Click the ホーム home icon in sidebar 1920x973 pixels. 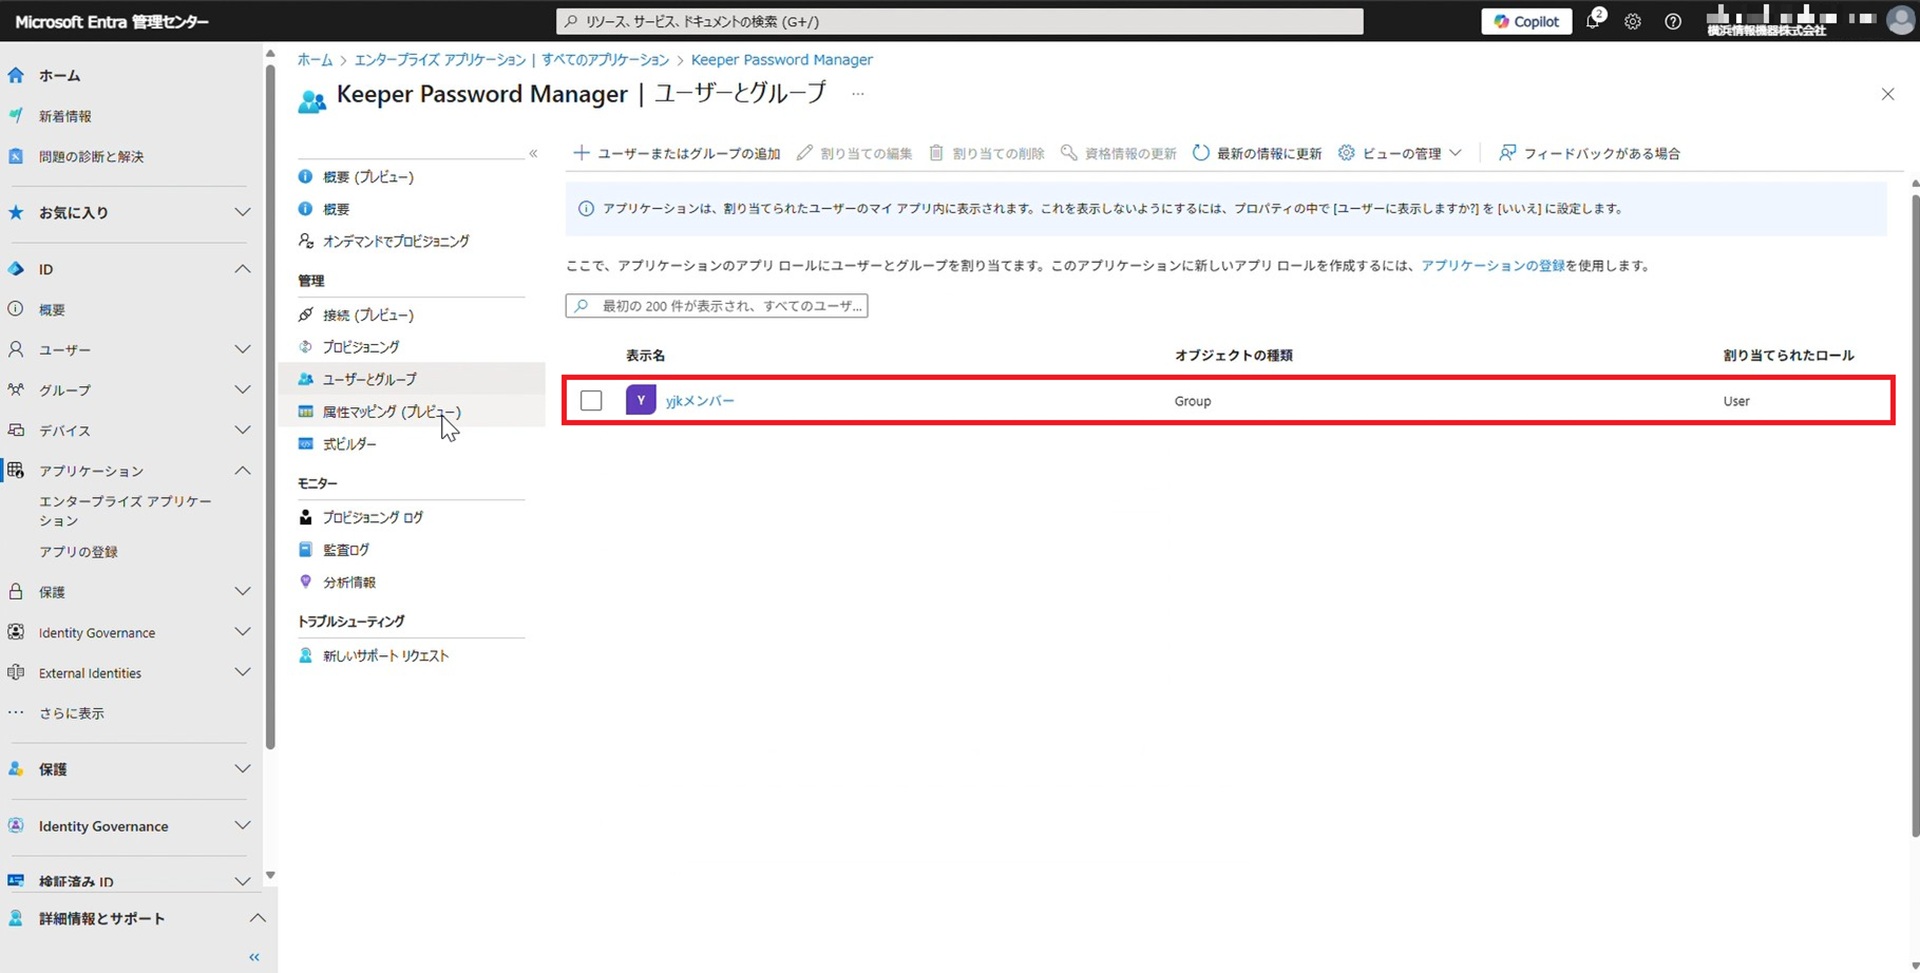(x=16, y=75)
